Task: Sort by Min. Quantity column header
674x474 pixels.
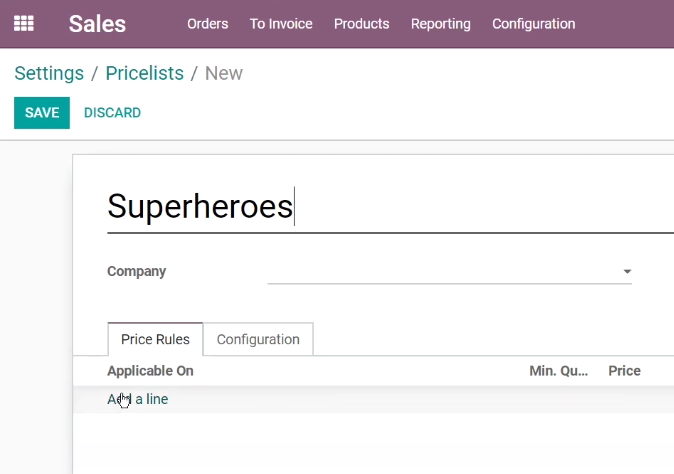Action: point(558,371)
